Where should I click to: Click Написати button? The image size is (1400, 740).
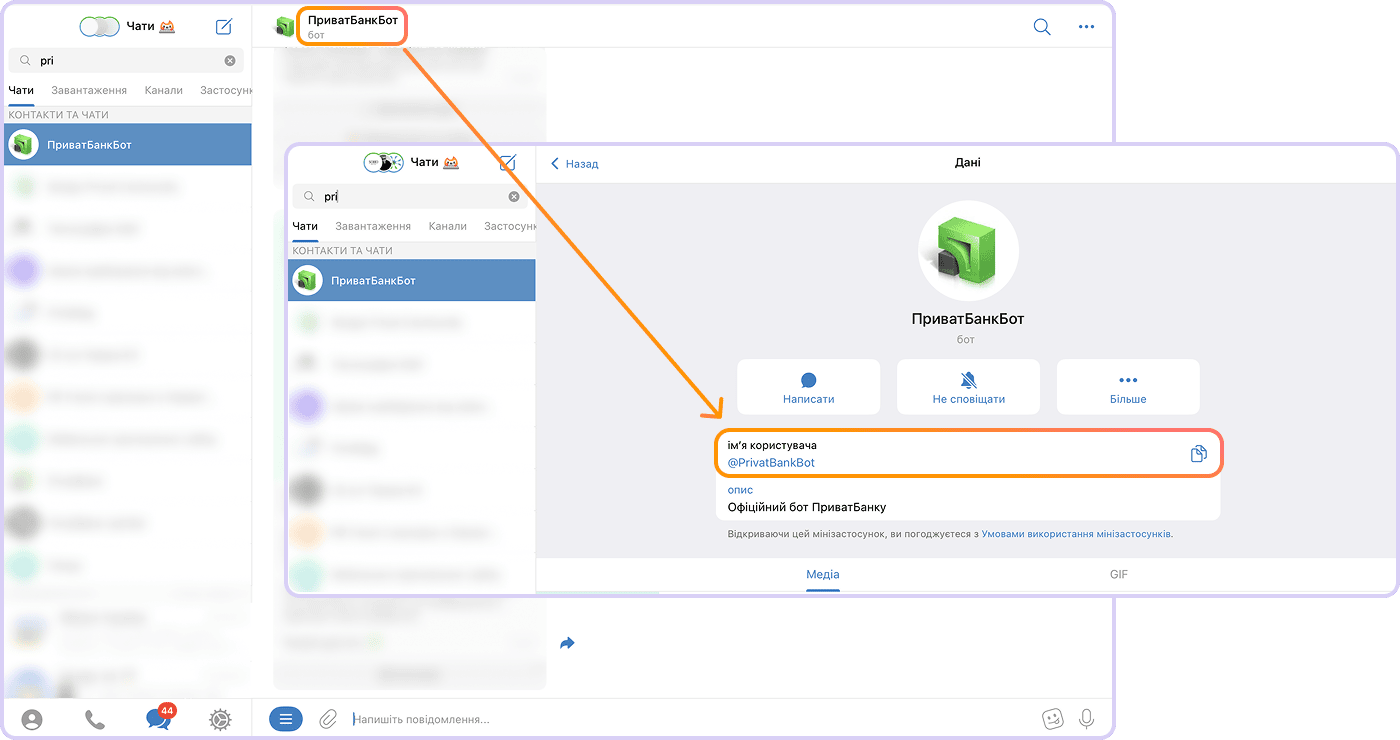[809, 387]
